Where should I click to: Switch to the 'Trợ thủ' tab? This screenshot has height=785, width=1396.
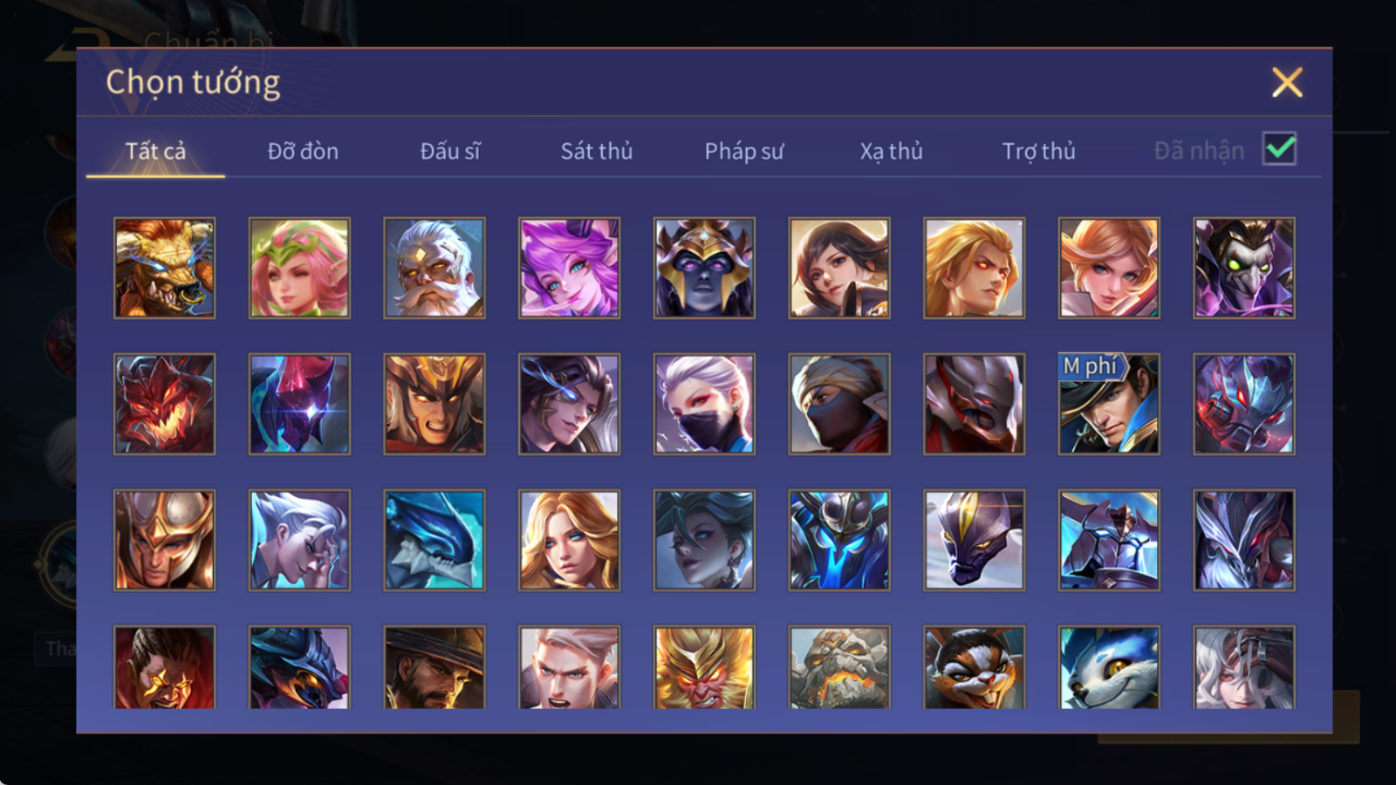click(x=1039, y=151)
